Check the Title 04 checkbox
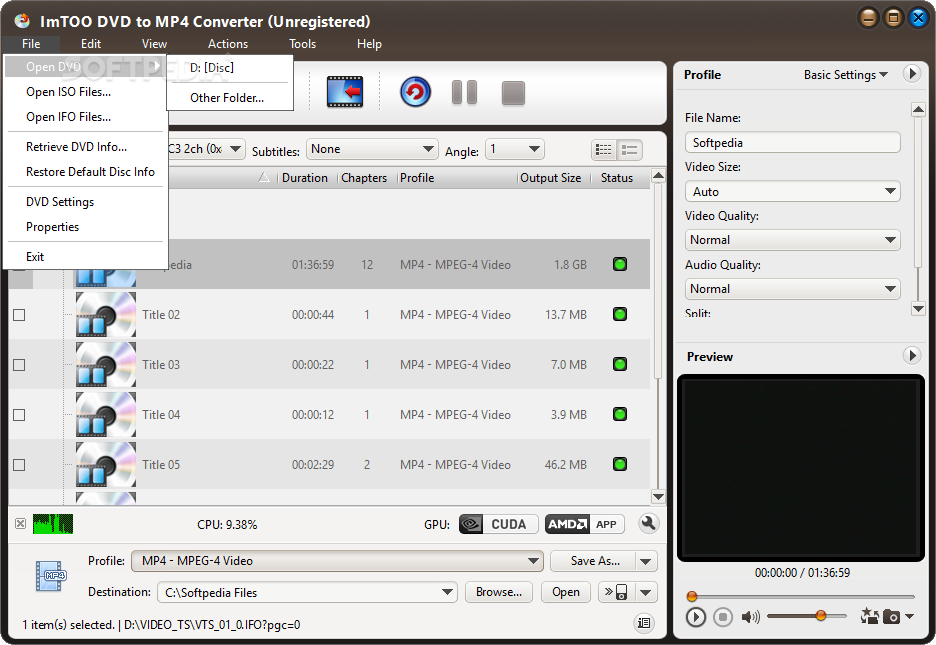The width and height of the screenshot is (936, 645). tap(19, 415)
